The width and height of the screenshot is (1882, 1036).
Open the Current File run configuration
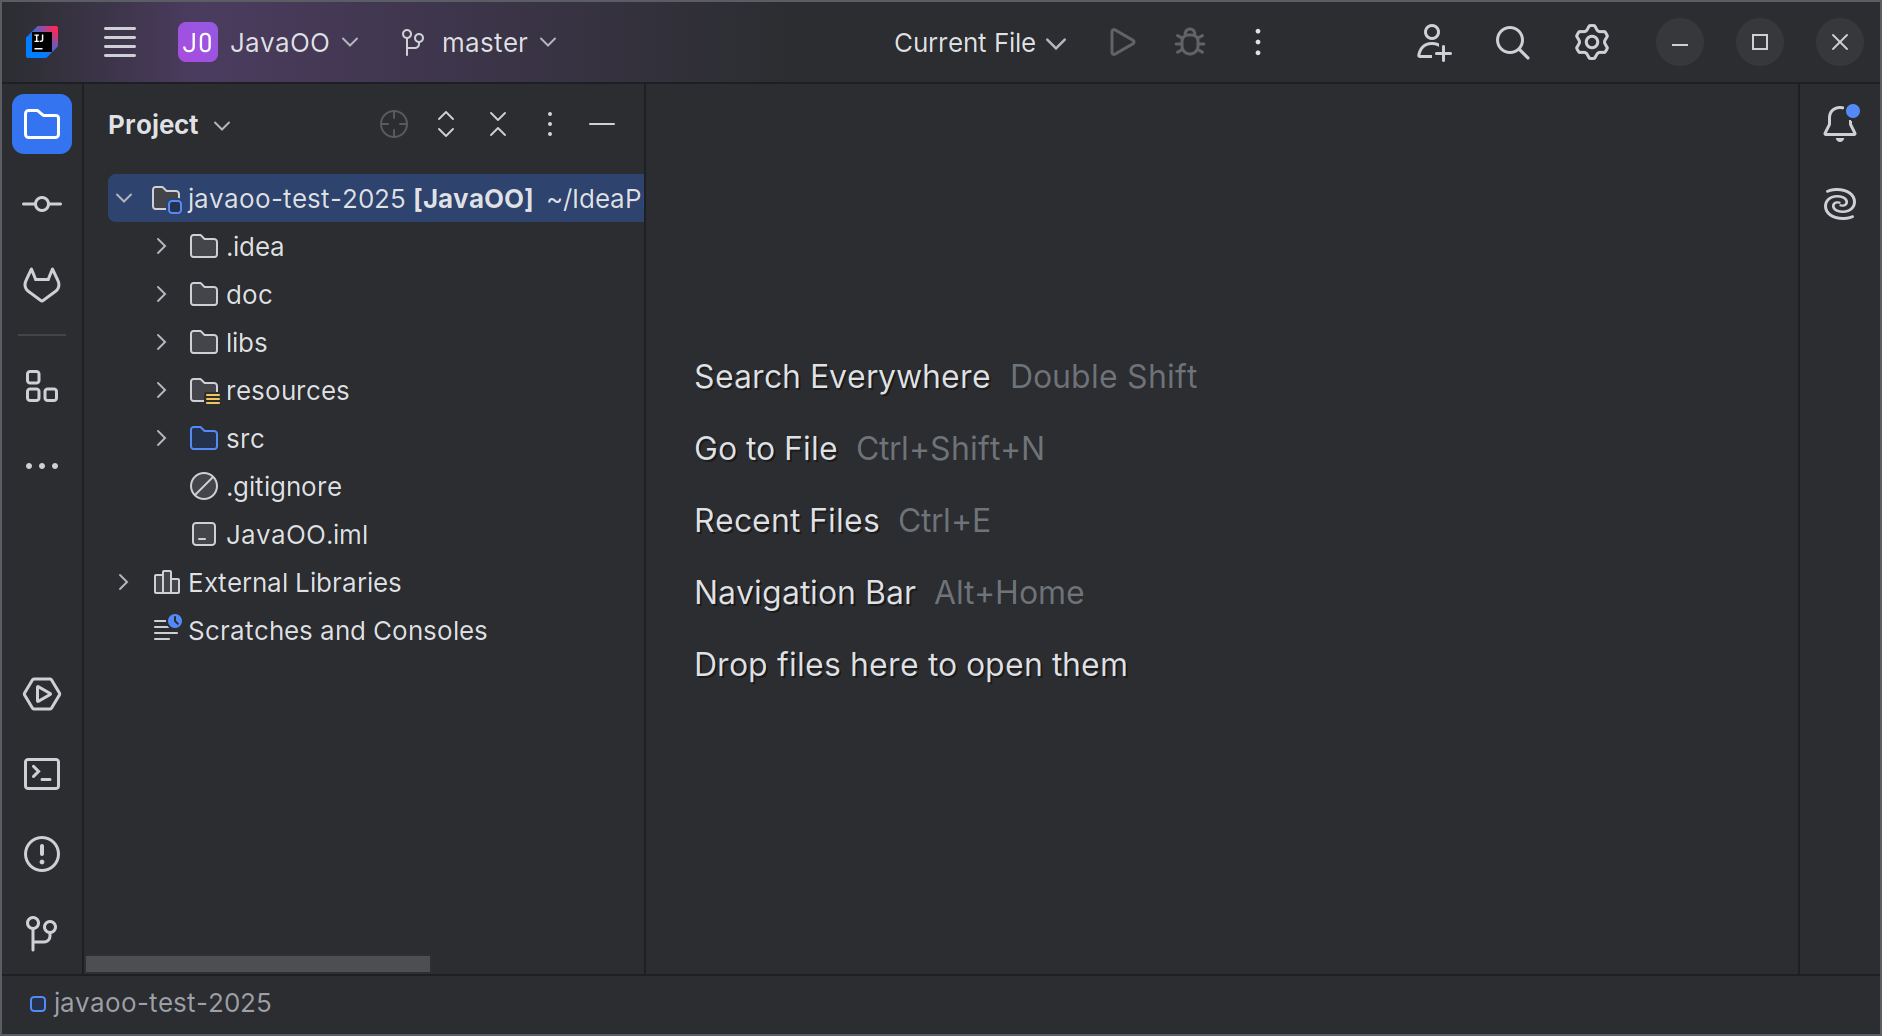[x=979, y=42]
